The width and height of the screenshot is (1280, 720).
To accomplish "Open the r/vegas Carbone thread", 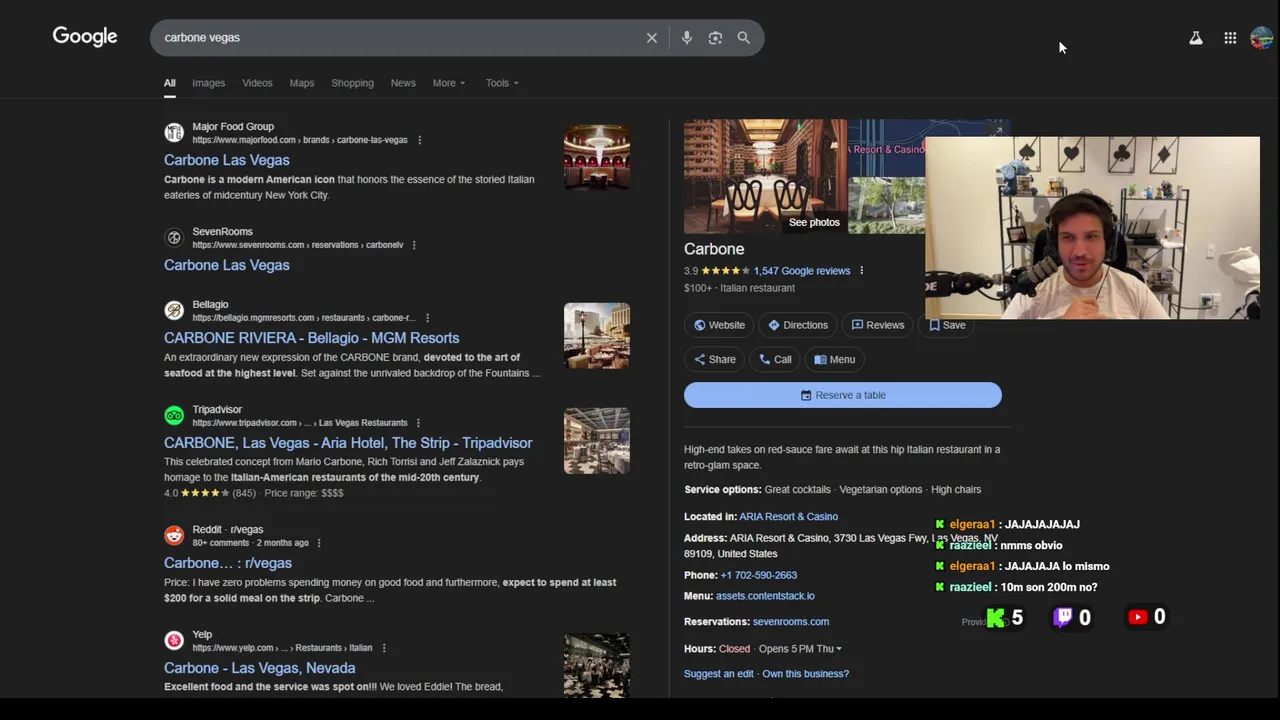I will pos(228,563).
